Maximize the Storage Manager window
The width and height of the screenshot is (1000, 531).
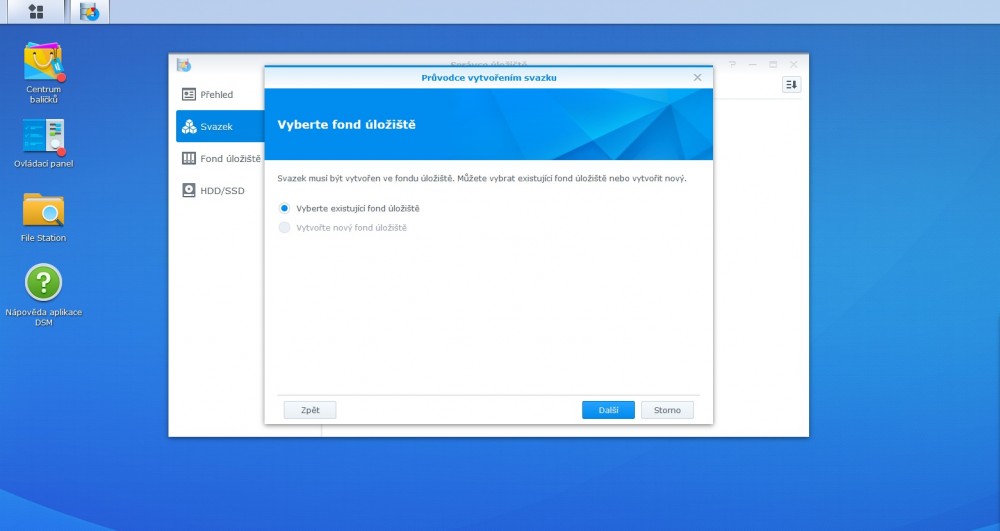click(773, 64)
